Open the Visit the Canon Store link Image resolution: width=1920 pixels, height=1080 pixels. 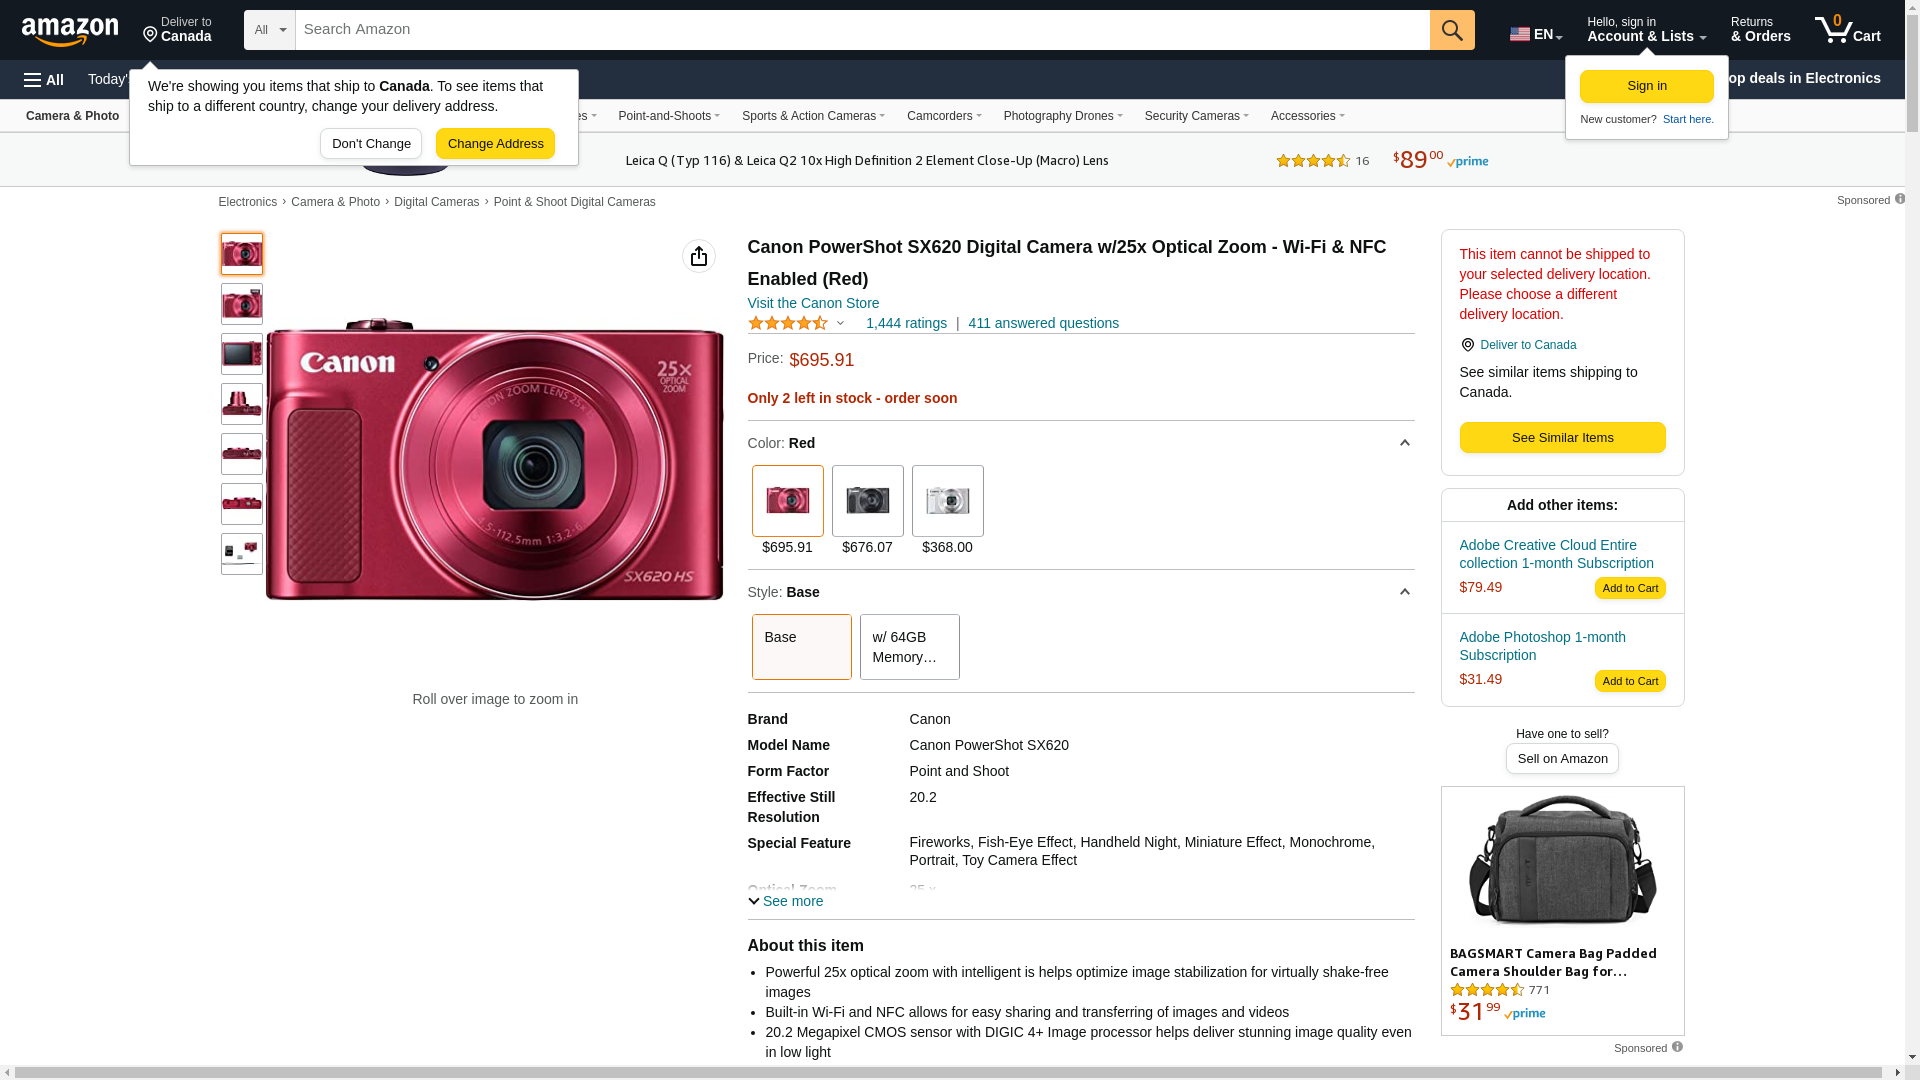point(813,303)
